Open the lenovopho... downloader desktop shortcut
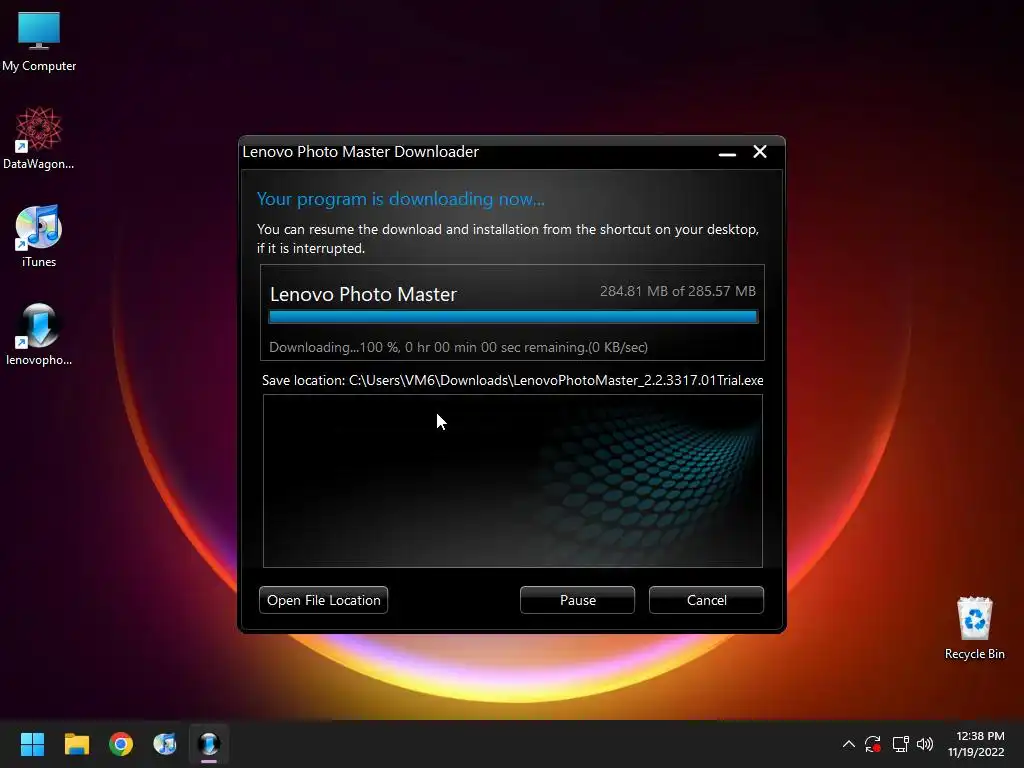1024x768 pixels. tap(39, 334)
